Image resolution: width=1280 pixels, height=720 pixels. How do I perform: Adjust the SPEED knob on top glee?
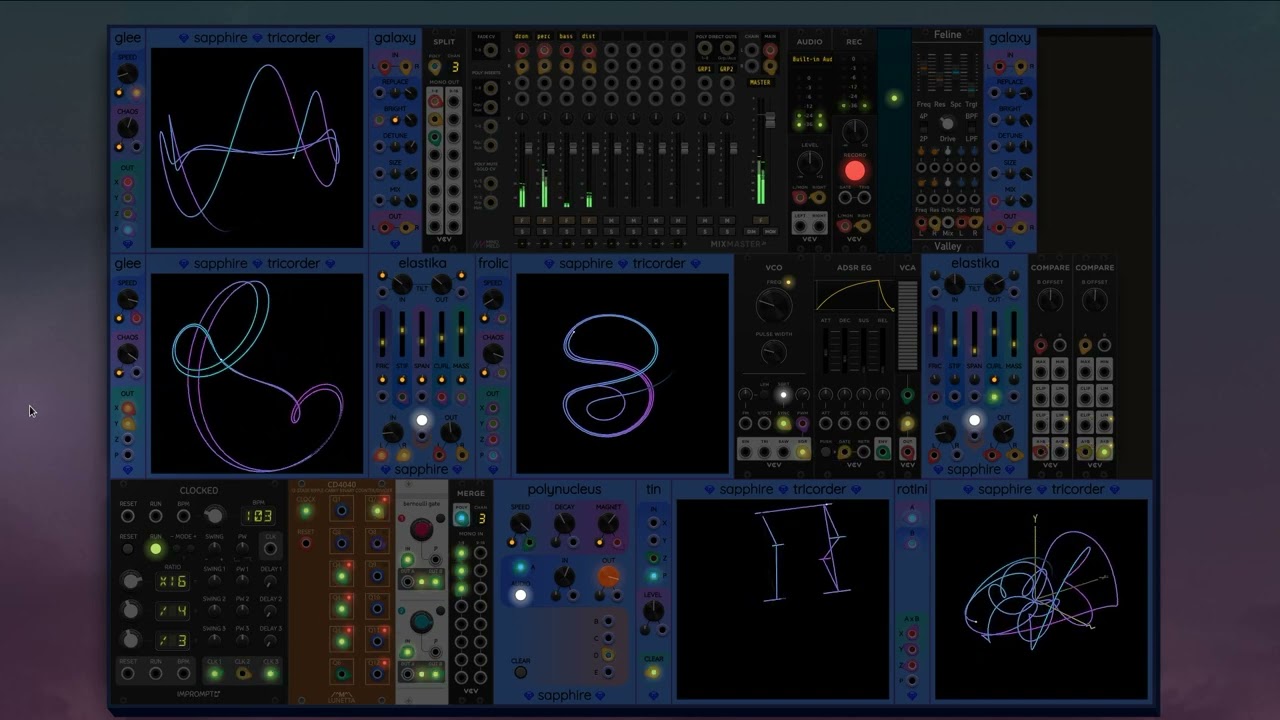click(128, 74)
